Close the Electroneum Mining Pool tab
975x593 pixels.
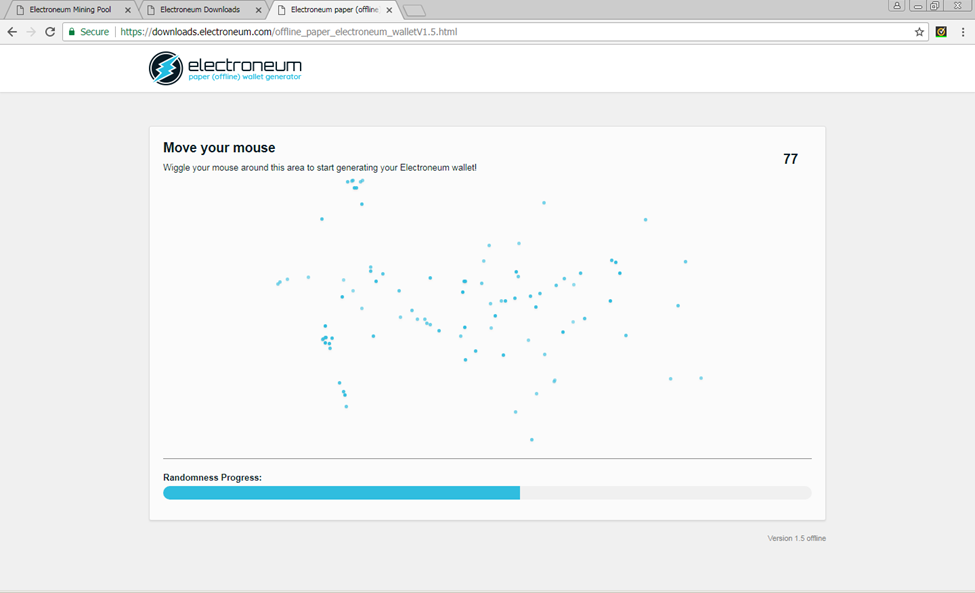tap(128, 10)
